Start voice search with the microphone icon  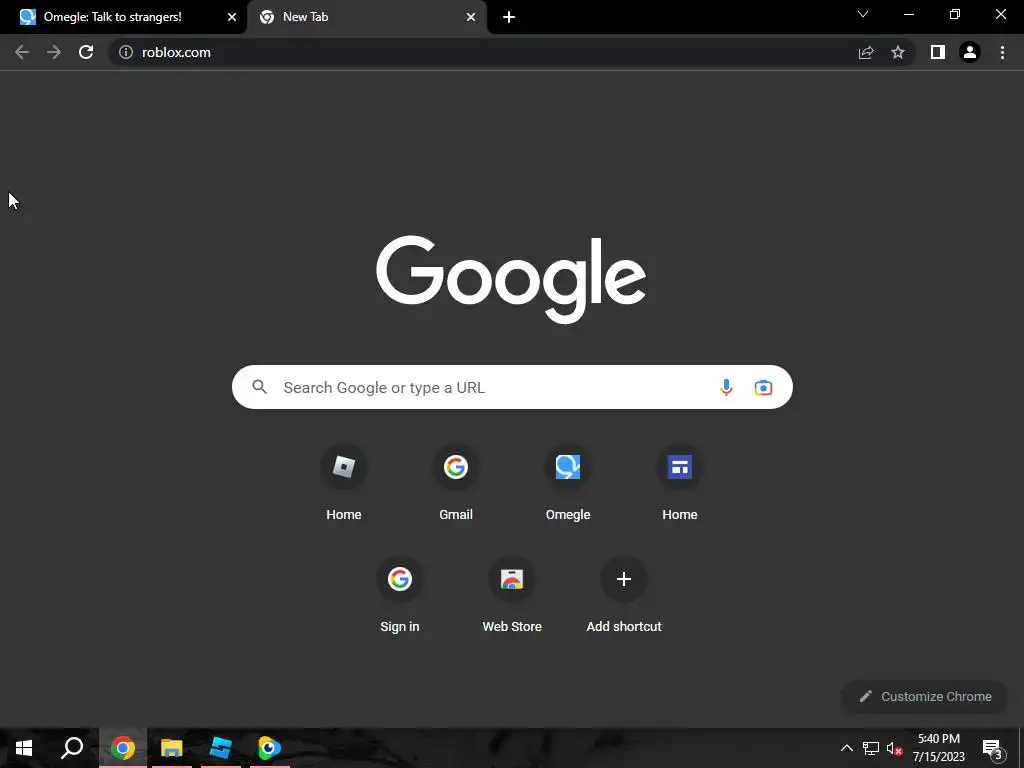point(726,387)
